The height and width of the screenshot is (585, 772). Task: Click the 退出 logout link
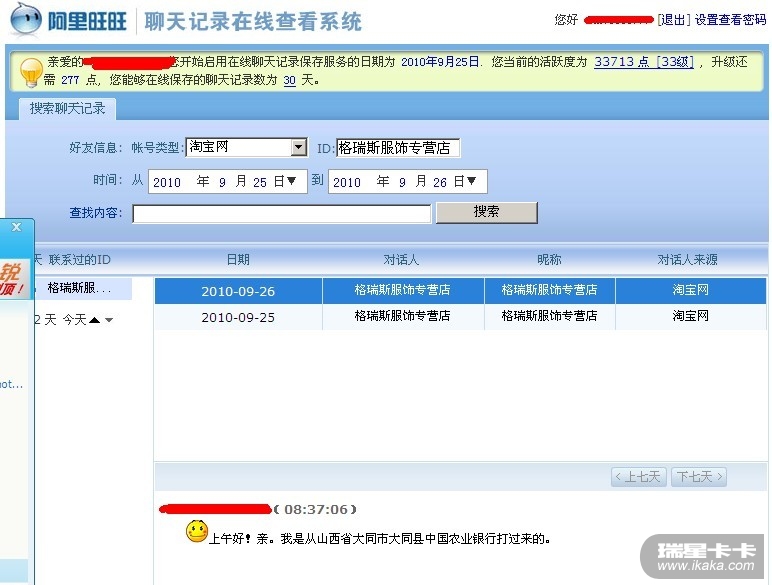674,20
